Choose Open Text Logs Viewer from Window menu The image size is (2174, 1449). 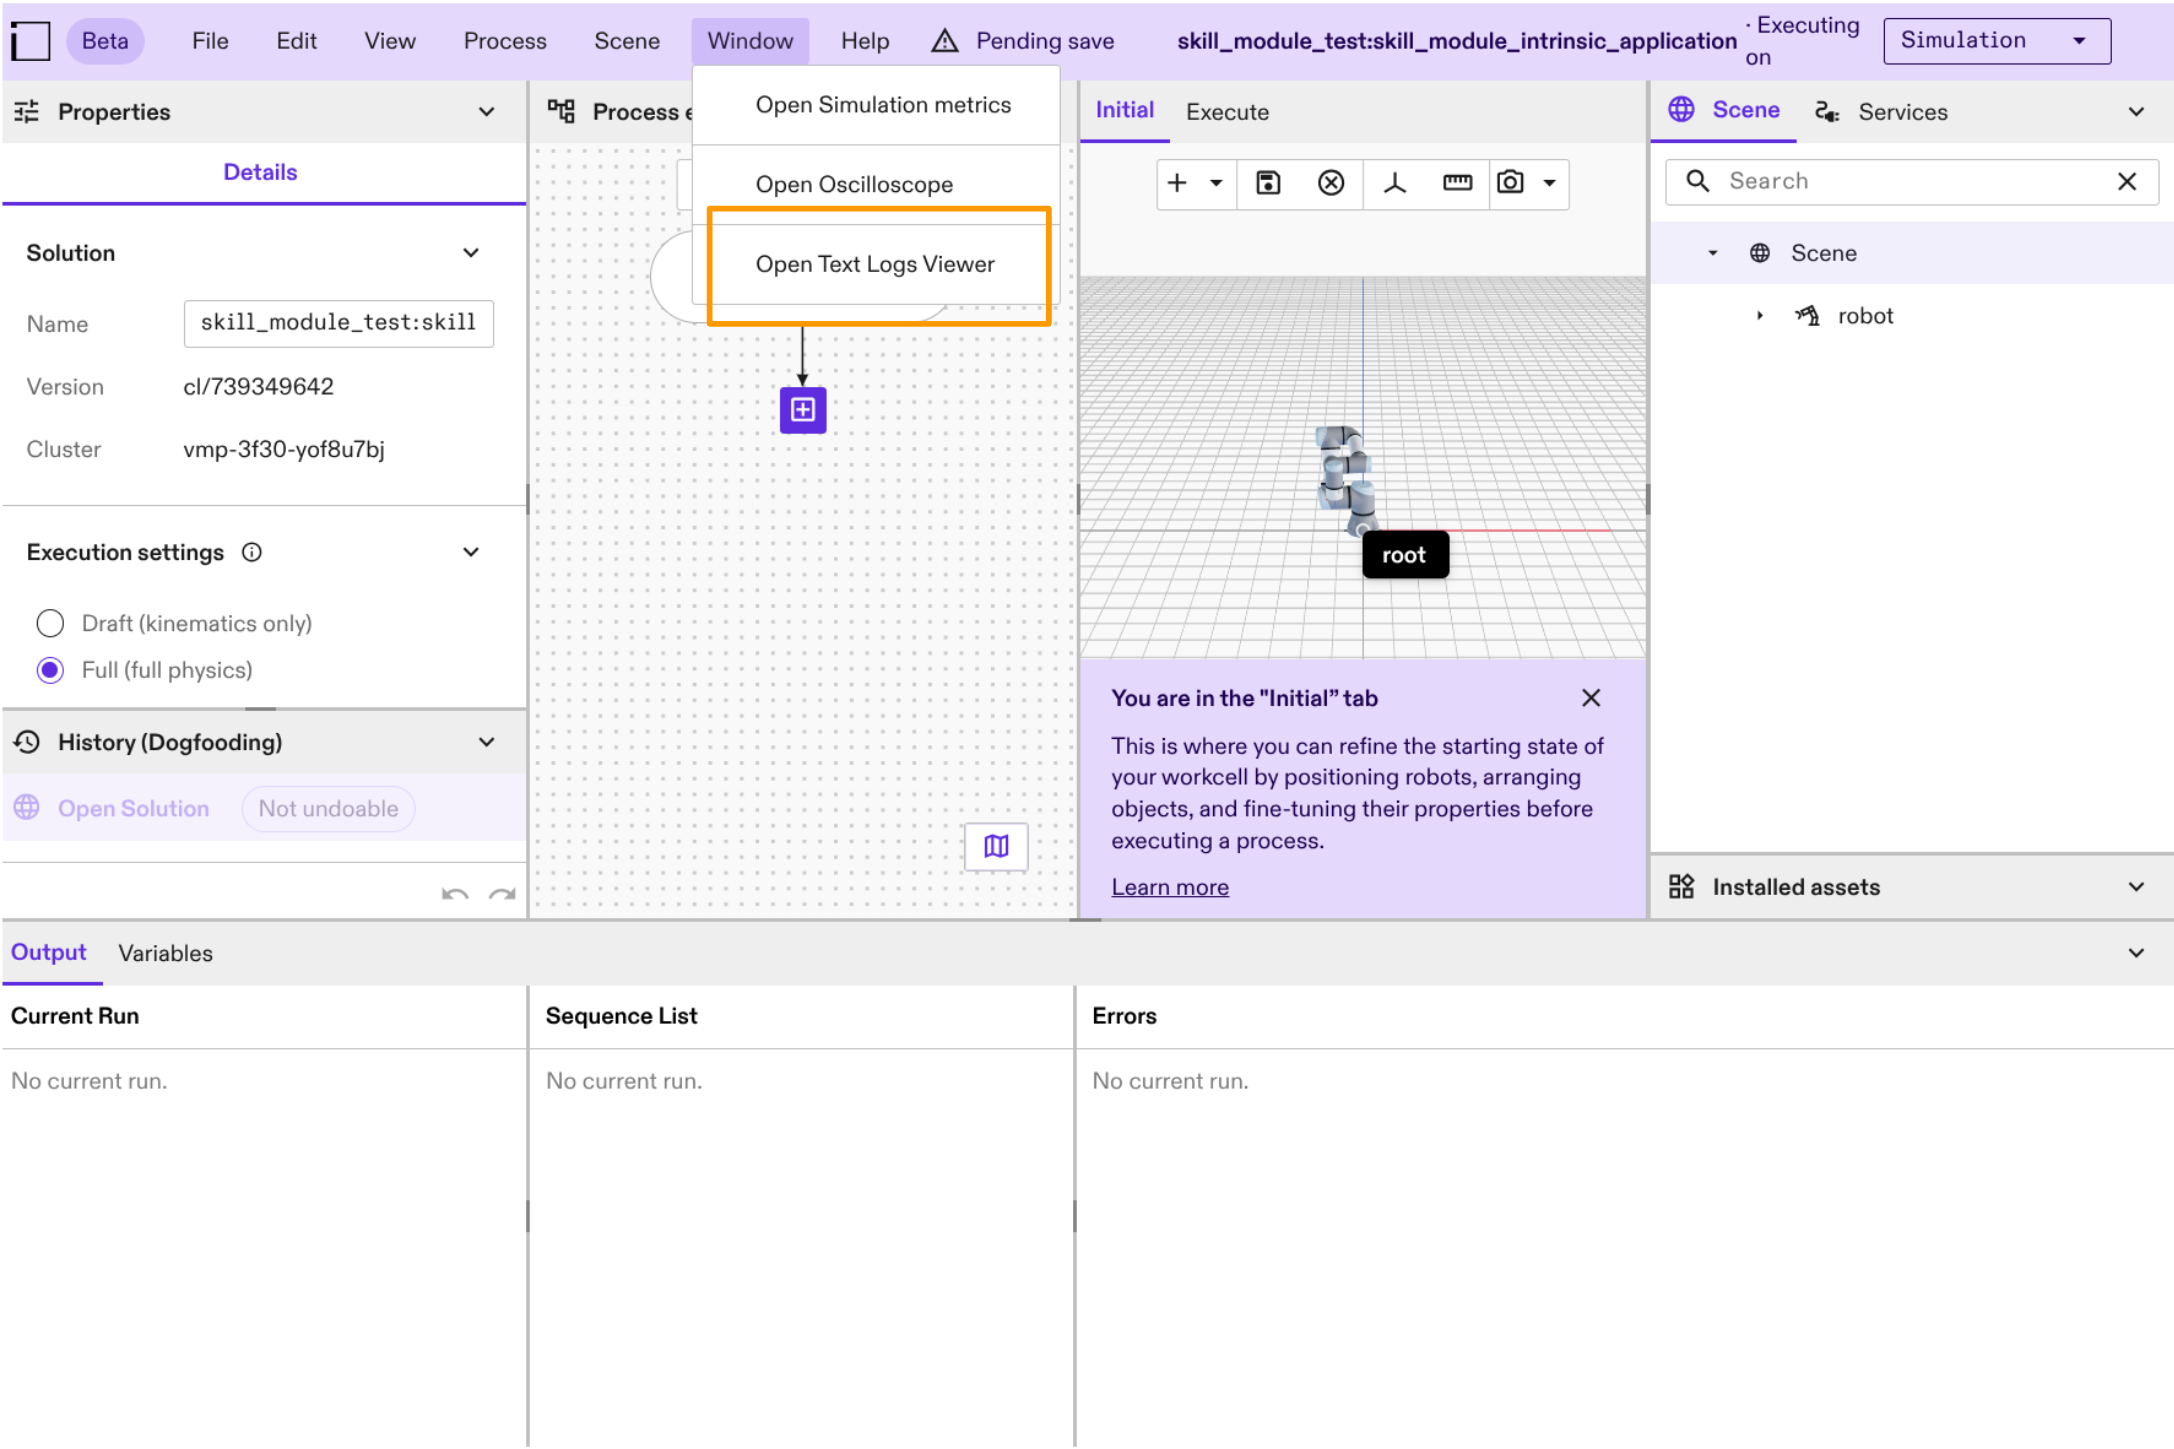875,264
